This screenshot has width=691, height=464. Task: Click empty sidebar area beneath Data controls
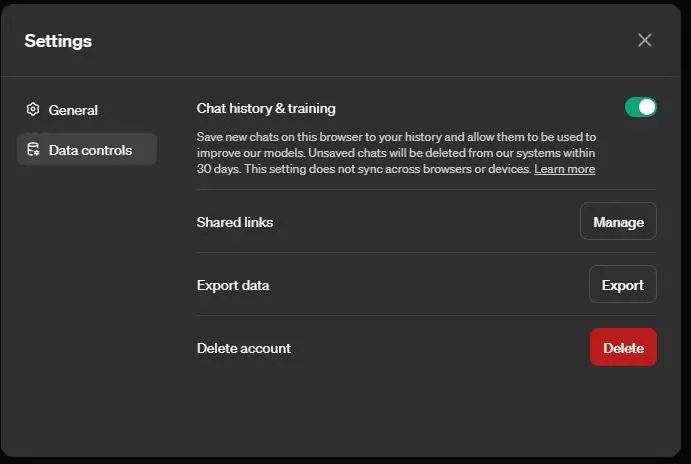tap(88, 300)
